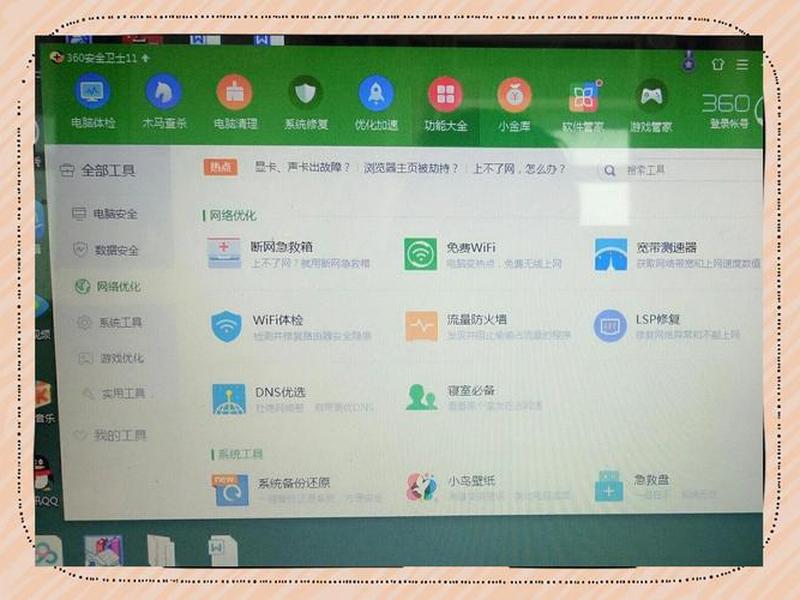Launch 宽带测速器 speed test icon
Viewport: 800px width, 600px height.
click(611, 254)
